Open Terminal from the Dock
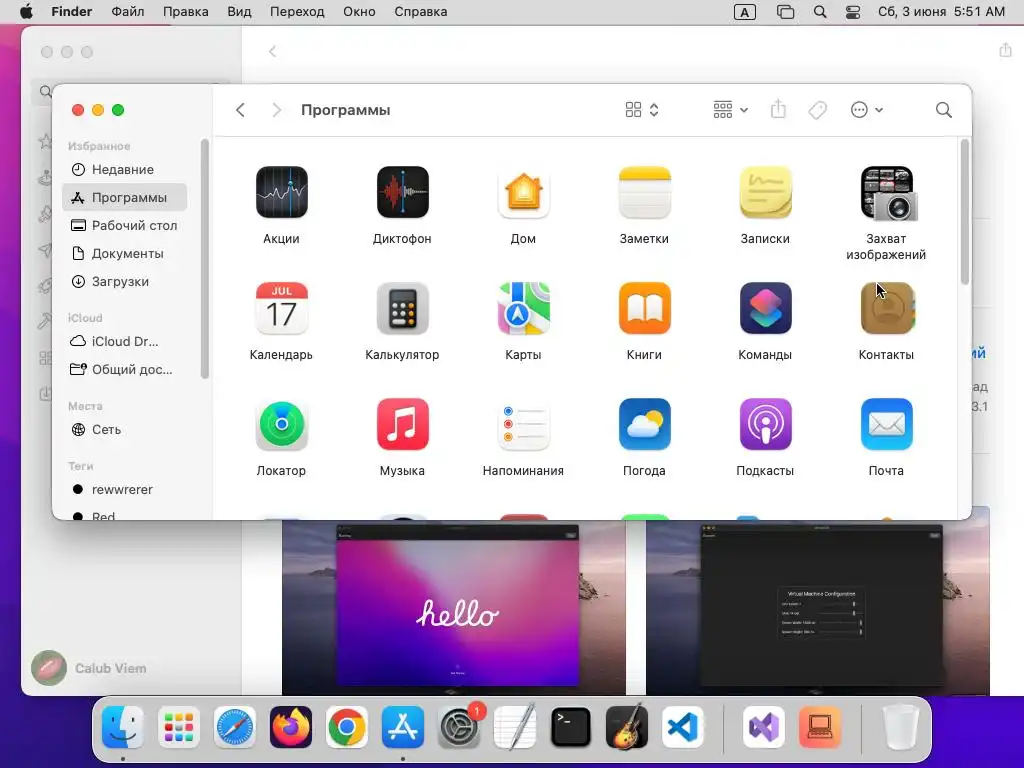The image size is (1024, 768). point(571,726)
